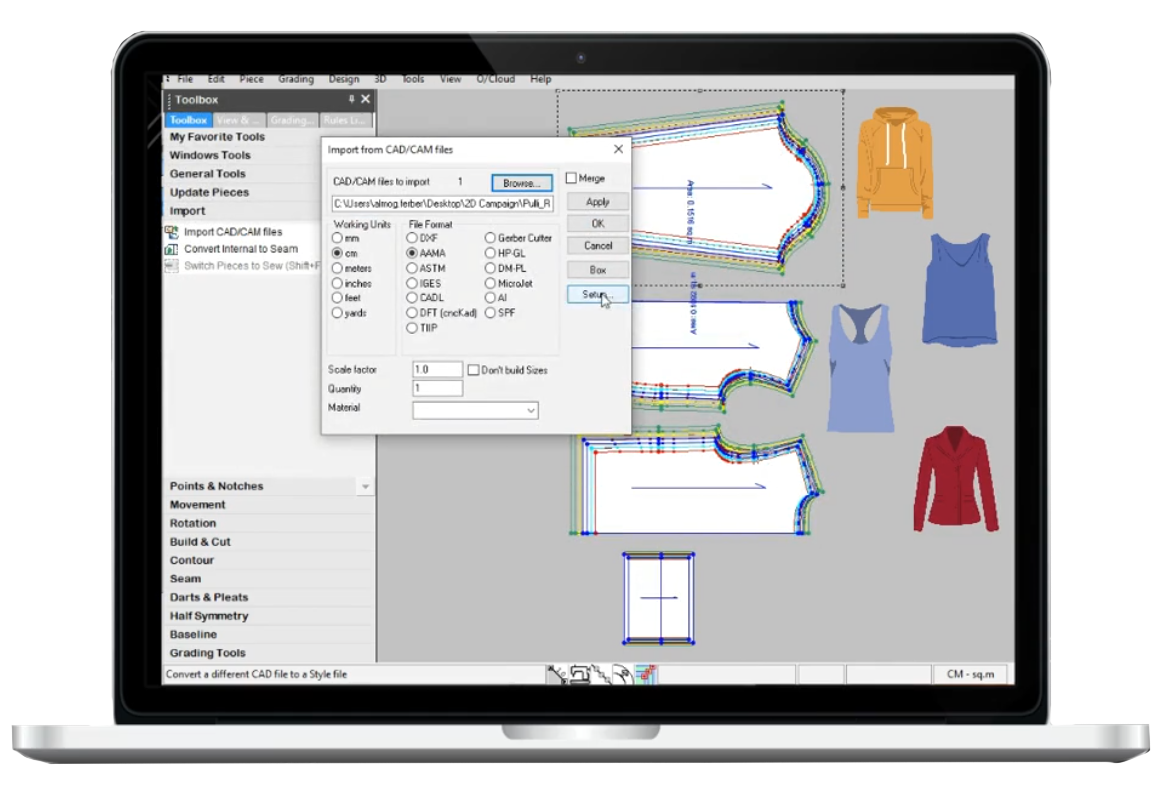Click the colored grid icon in status bar
Image resolution: width=1162 pixels, height=786 pixels.
coord(646,675)
